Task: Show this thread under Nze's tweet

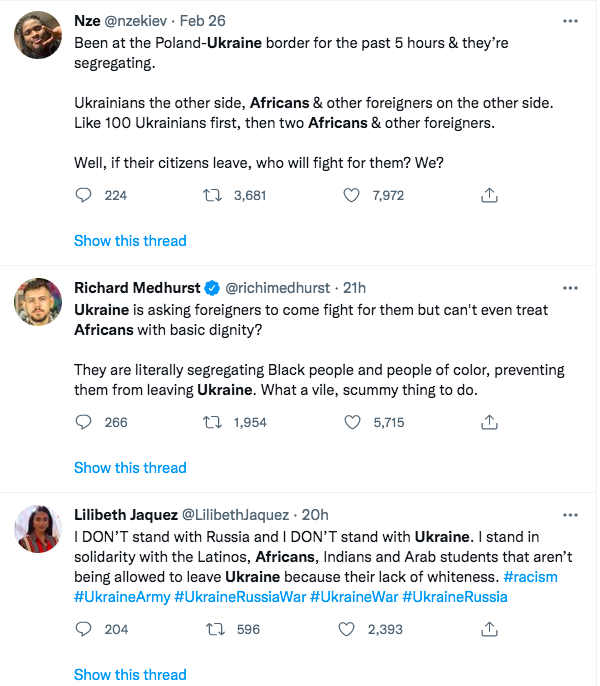Action: [130, 241]
